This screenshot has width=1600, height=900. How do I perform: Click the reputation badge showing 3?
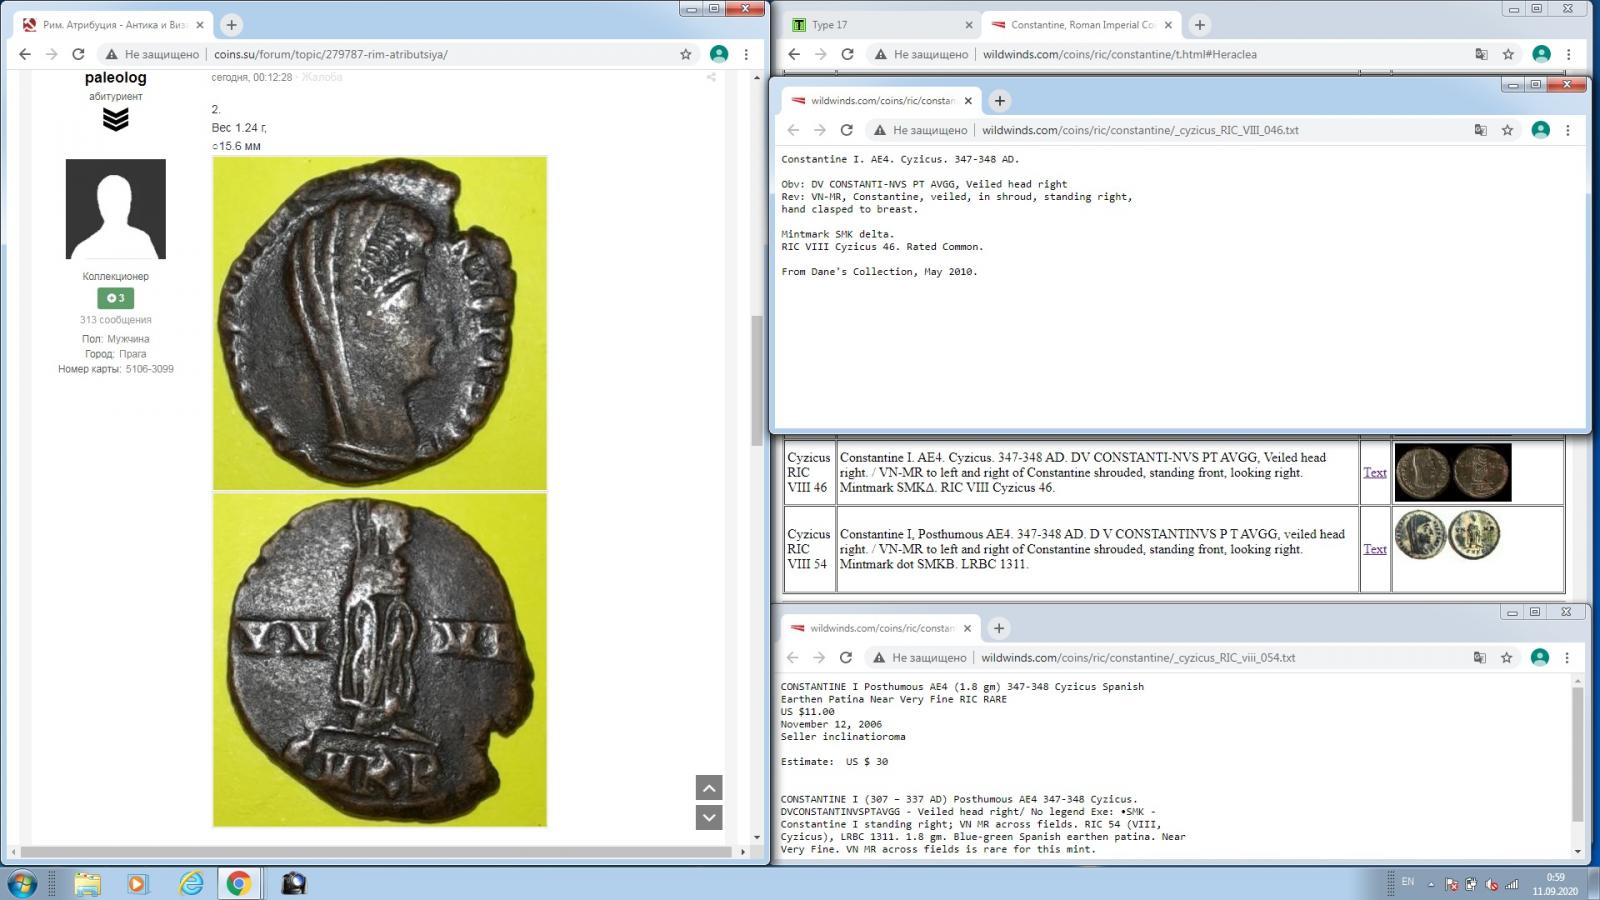[x=115, y=298]
